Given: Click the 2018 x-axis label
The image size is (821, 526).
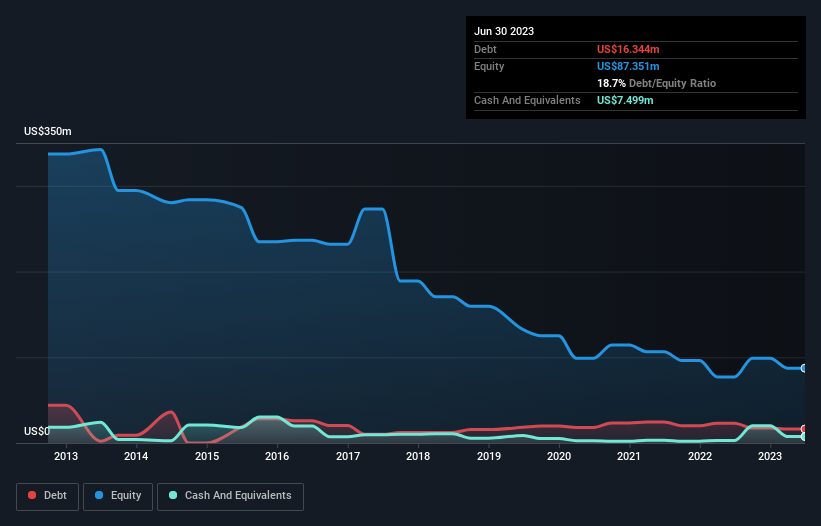Looking at the screenshot, I should [418, 456].
